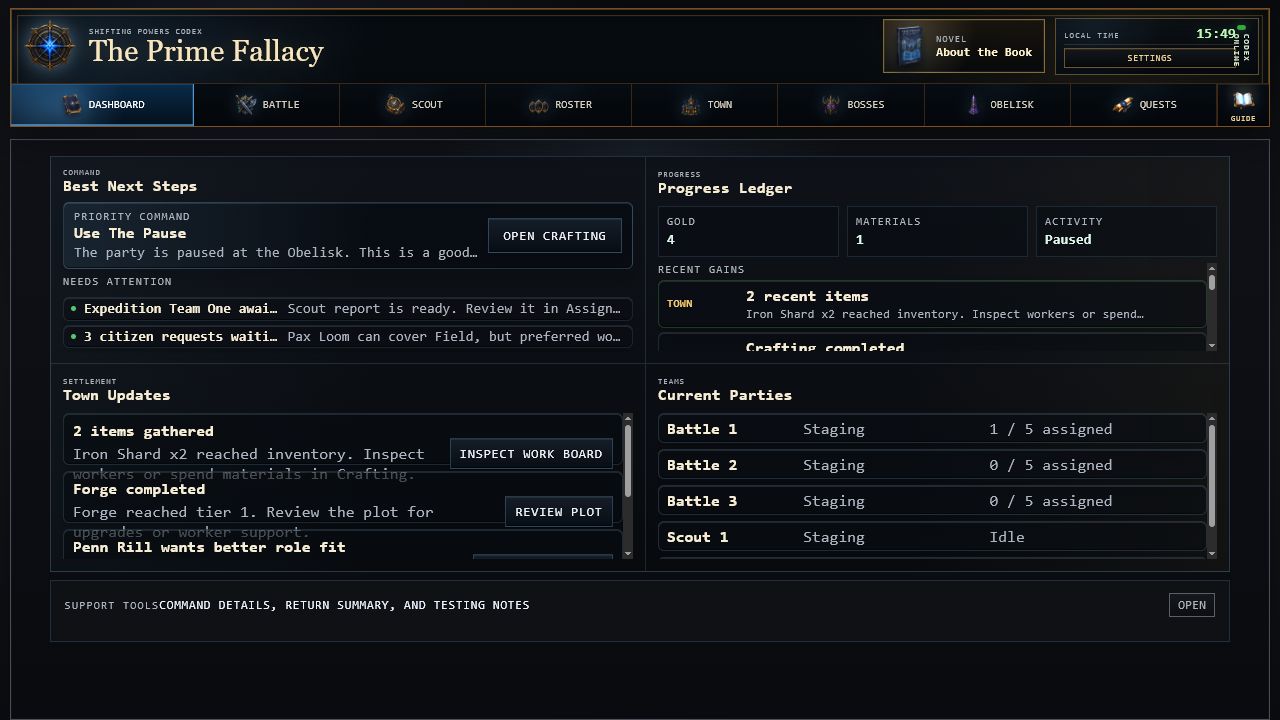Open the Guide book icon
This screenshot has width=1280, height=720.
click(1243, 100)
